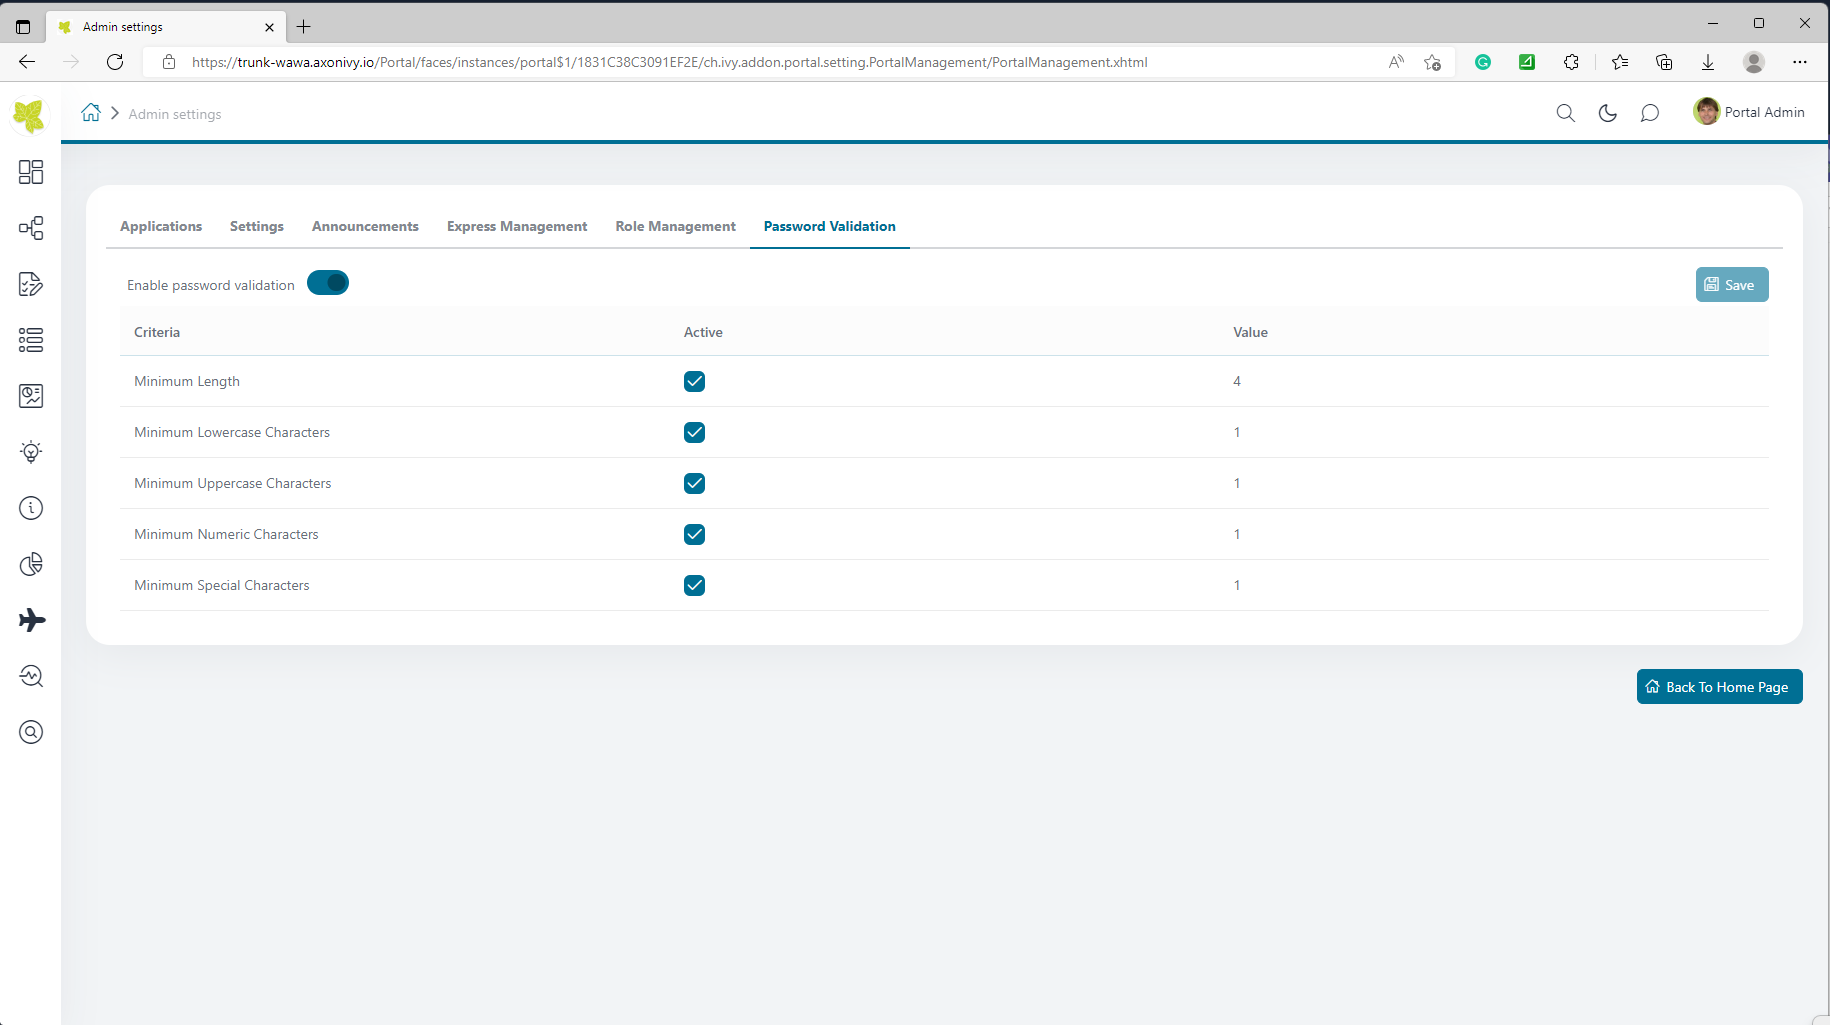Click the airplane icon in sidebar
1830x1025 pixels.
tap(31, 620)
